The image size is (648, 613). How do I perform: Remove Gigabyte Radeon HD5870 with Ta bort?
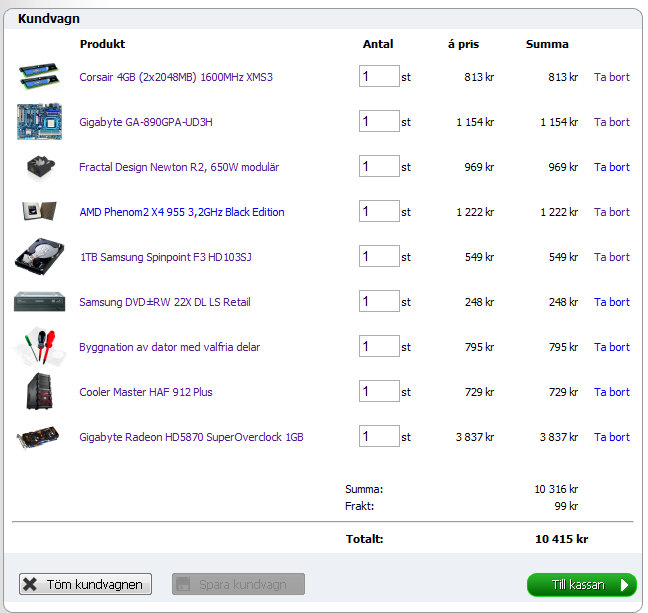tap(612, 437)
